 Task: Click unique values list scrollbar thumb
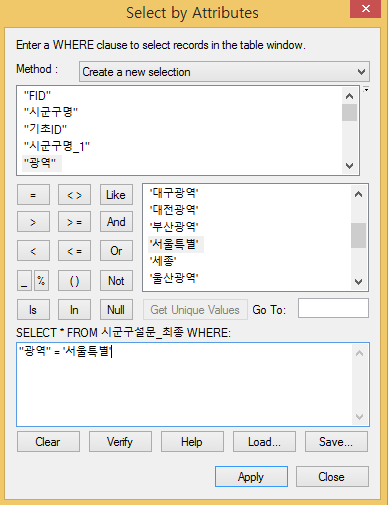[x=358, y=236]
